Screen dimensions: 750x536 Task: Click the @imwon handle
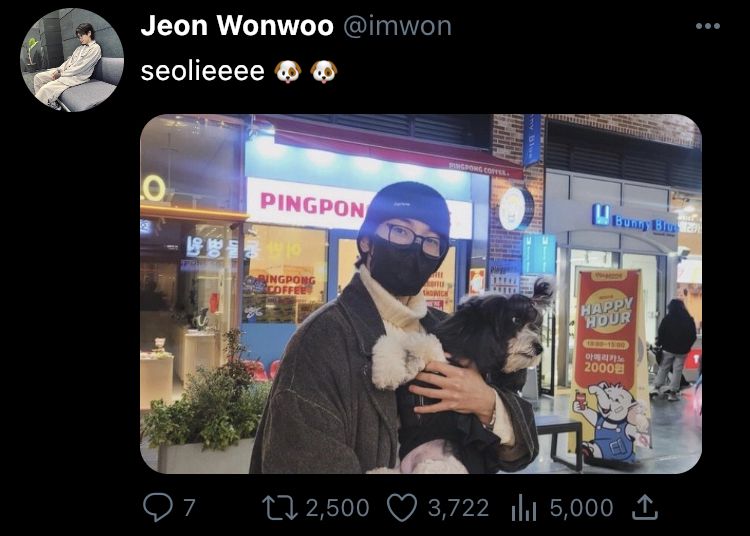(397, 26)
